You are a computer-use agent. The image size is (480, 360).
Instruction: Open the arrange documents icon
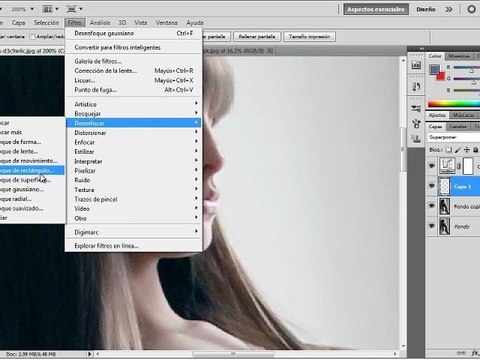48,9
